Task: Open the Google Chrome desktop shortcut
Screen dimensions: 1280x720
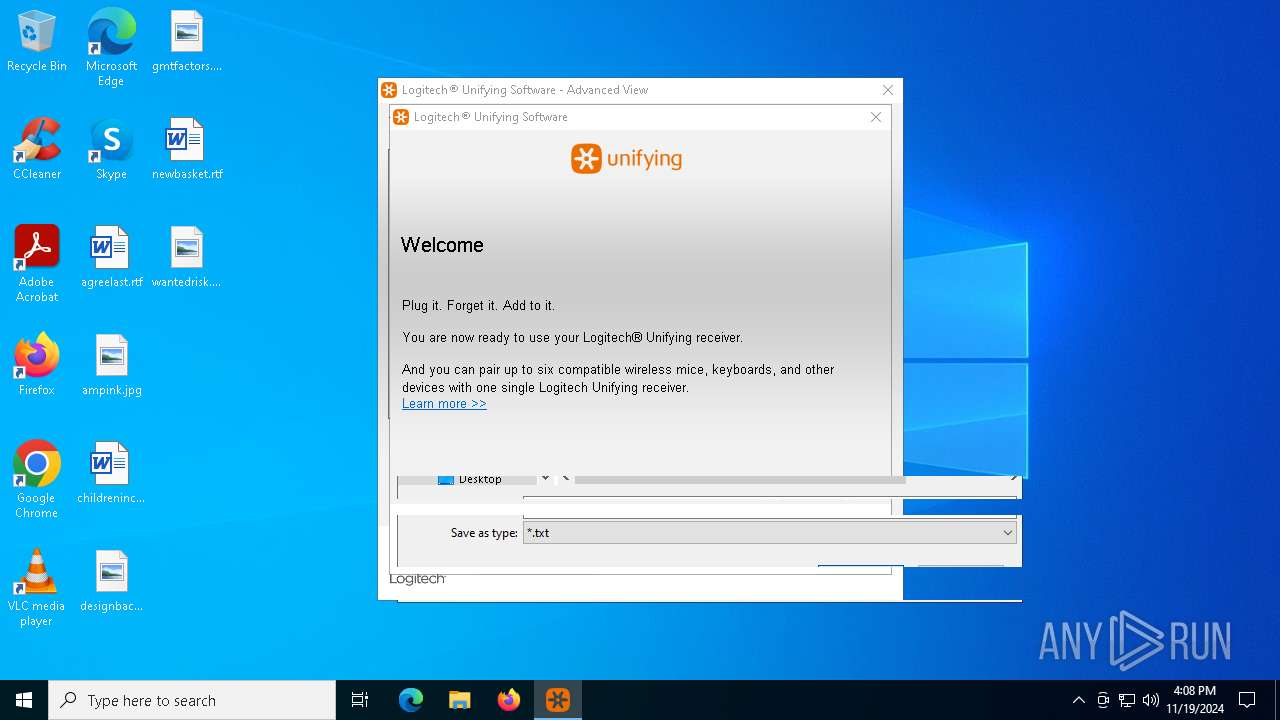Action: (37, 480)
